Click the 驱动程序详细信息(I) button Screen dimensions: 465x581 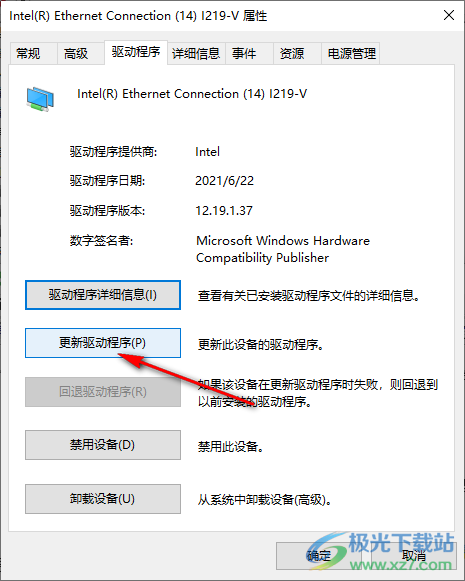pos(103,295)
